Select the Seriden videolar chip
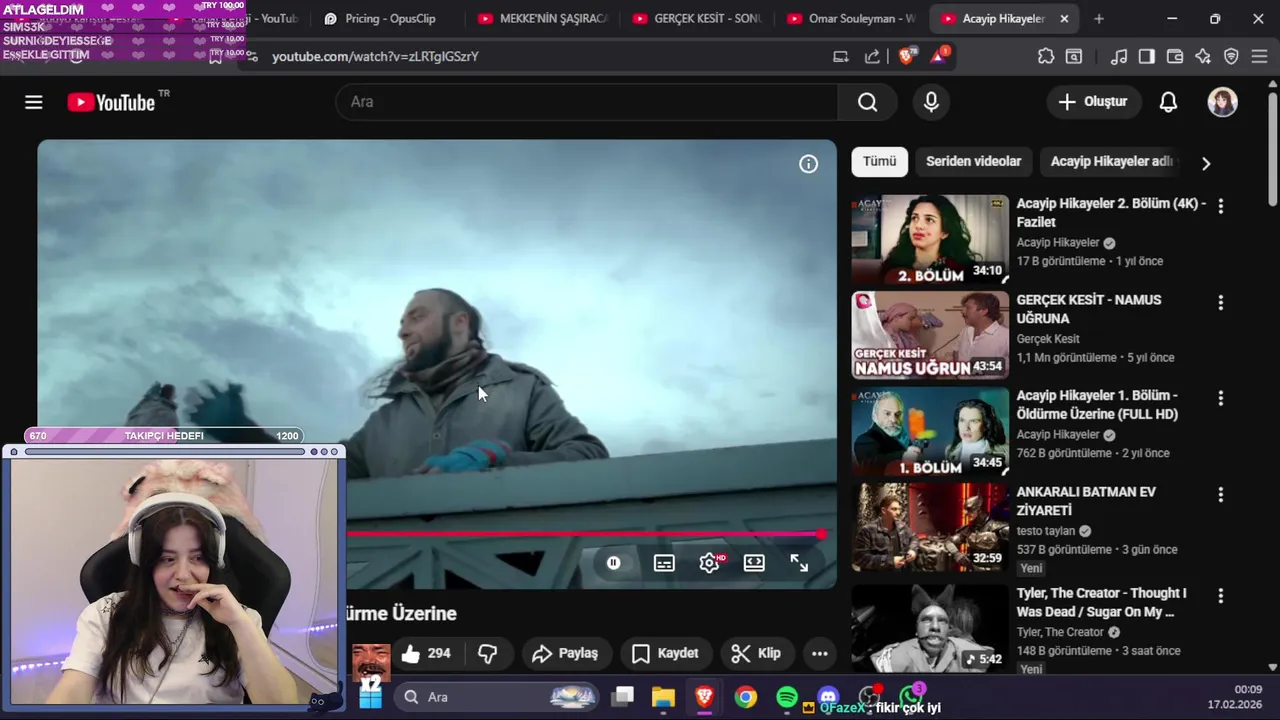This screenshot has height=720, width=1280. coord(973,162)
